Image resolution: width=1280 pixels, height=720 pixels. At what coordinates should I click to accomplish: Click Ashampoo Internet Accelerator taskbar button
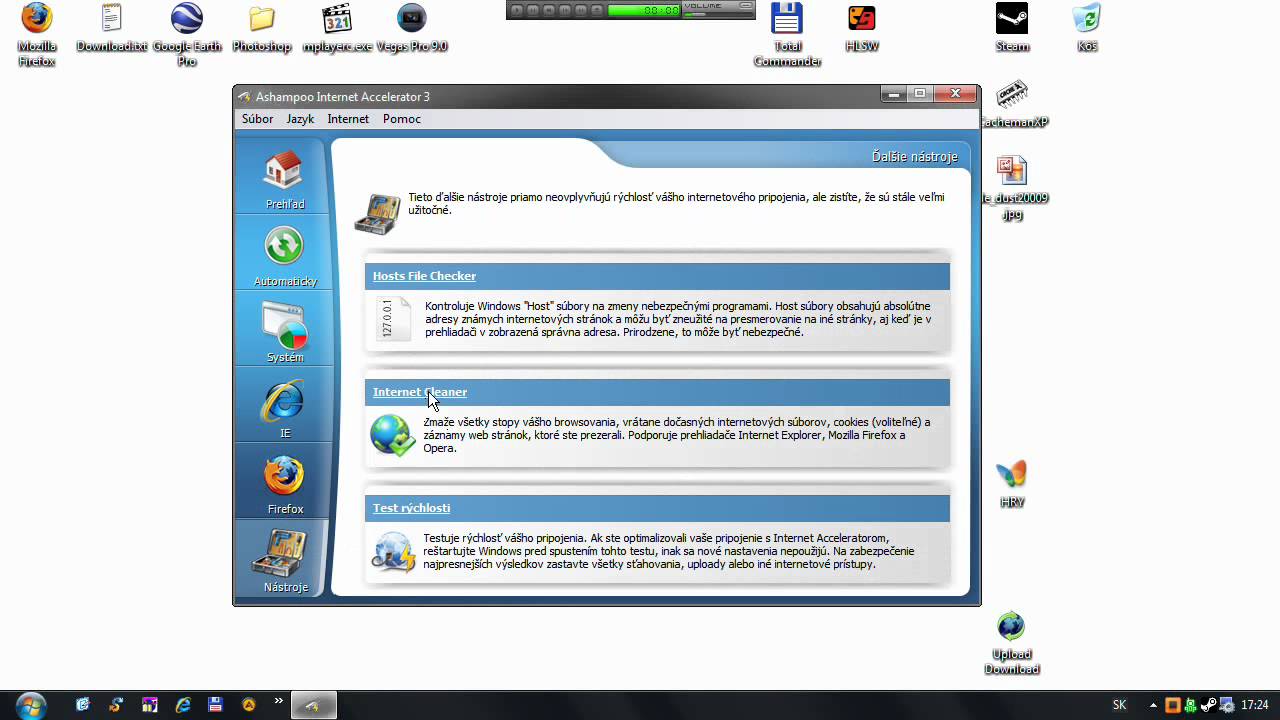click(314, 705)
